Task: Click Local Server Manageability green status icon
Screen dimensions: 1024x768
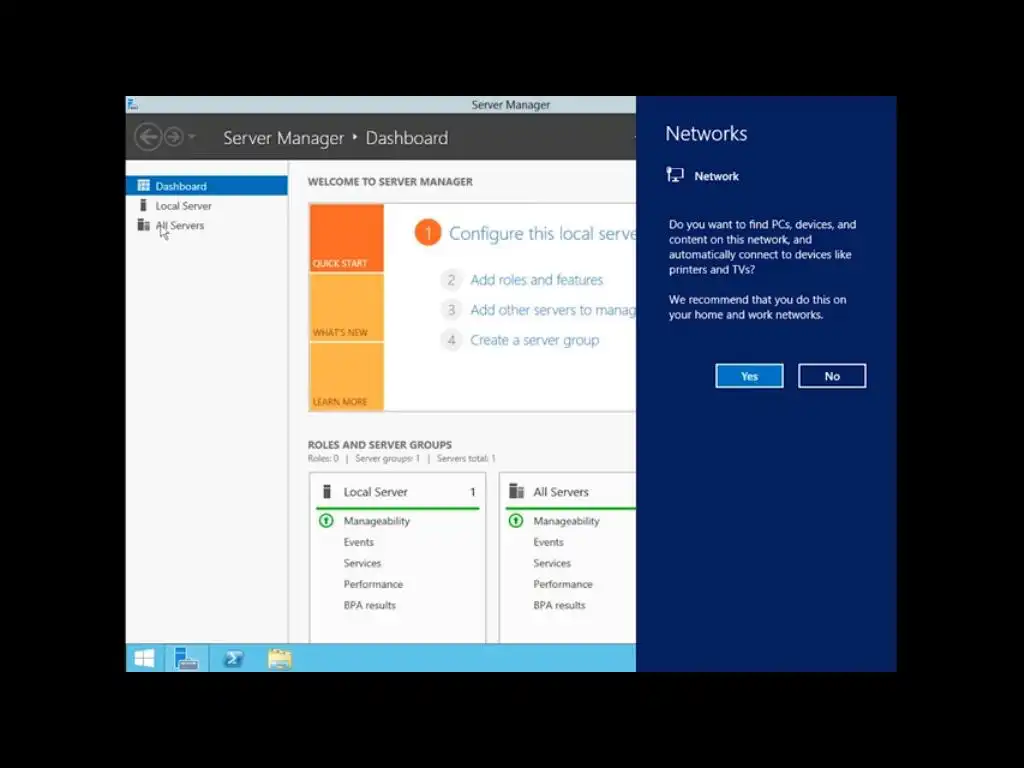Action: click(326, 520)
